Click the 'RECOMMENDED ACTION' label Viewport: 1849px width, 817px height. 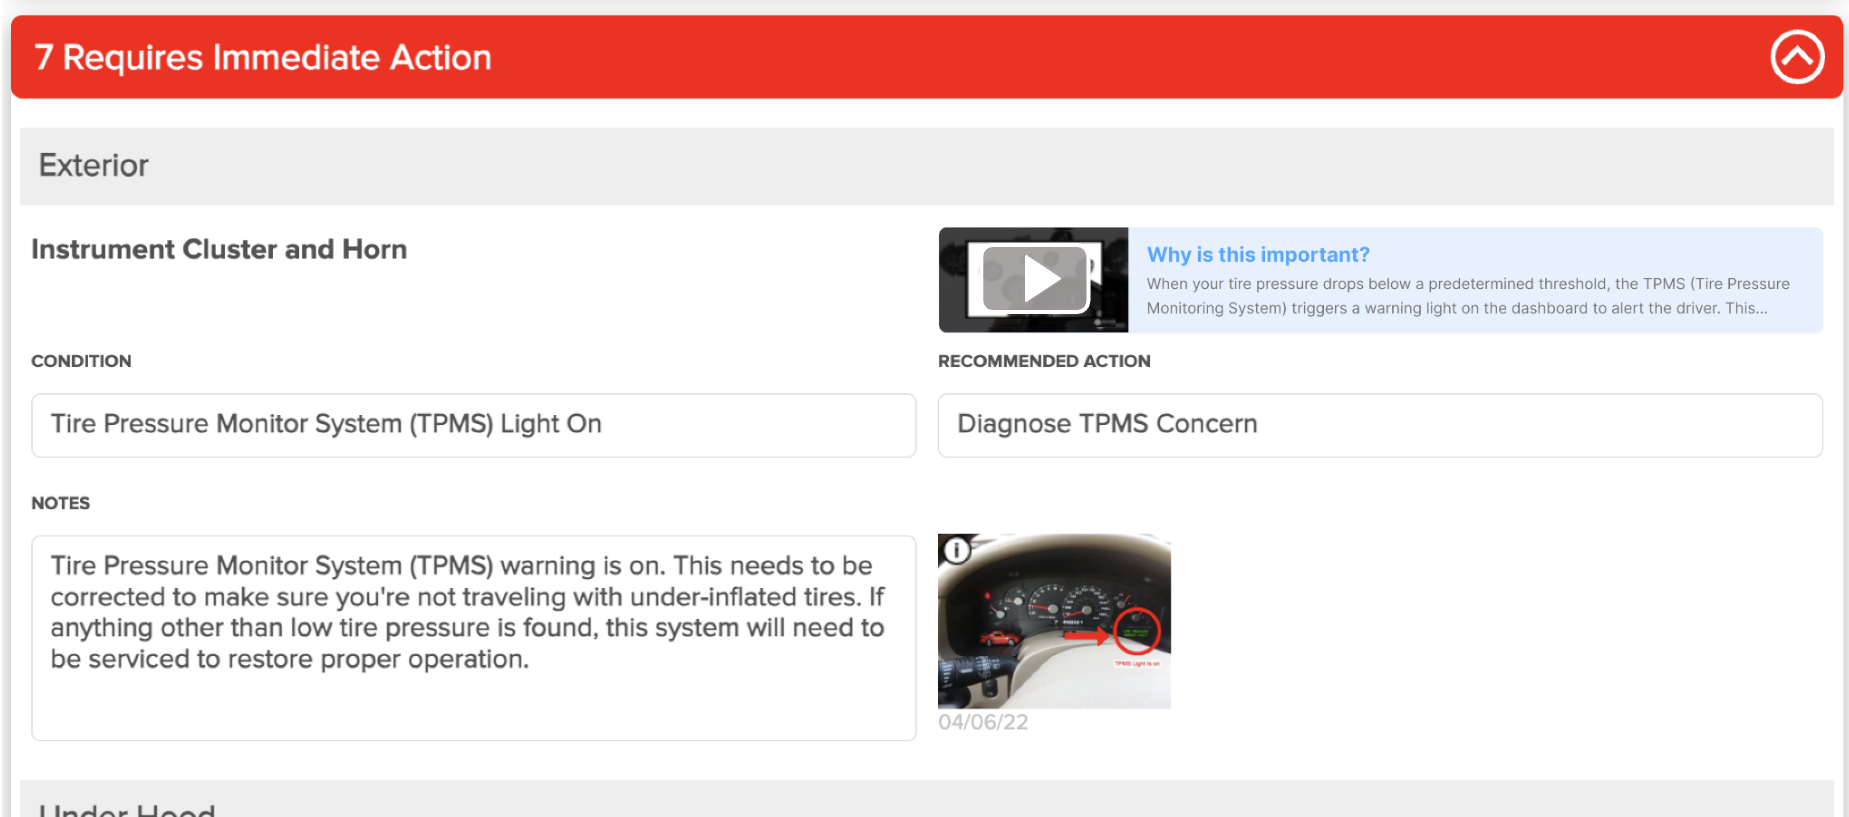1044,361
